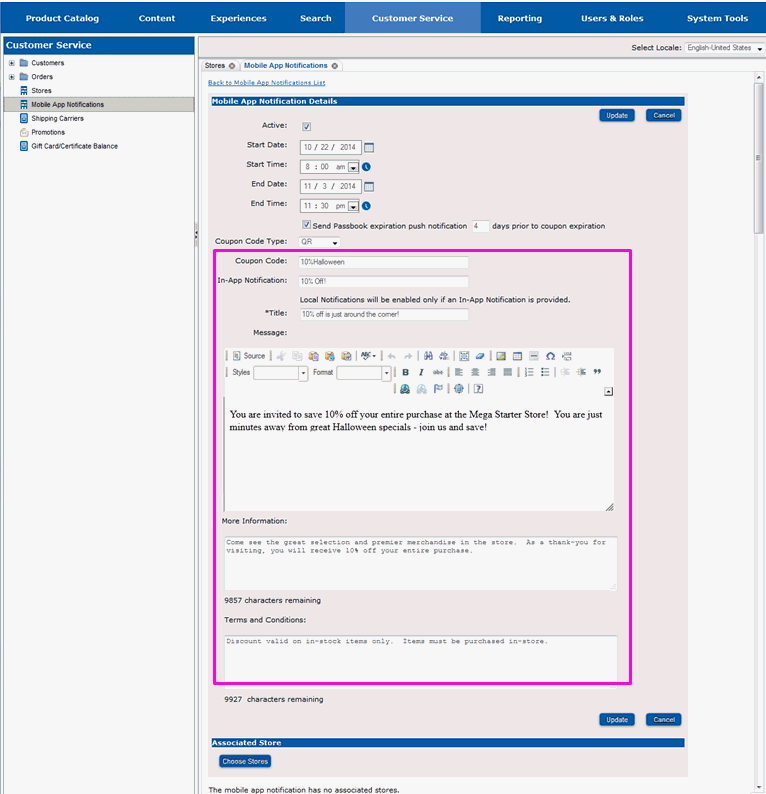Click the bottom Cancel button
This screenshot has width=766, height=794.
pos(664,720)
